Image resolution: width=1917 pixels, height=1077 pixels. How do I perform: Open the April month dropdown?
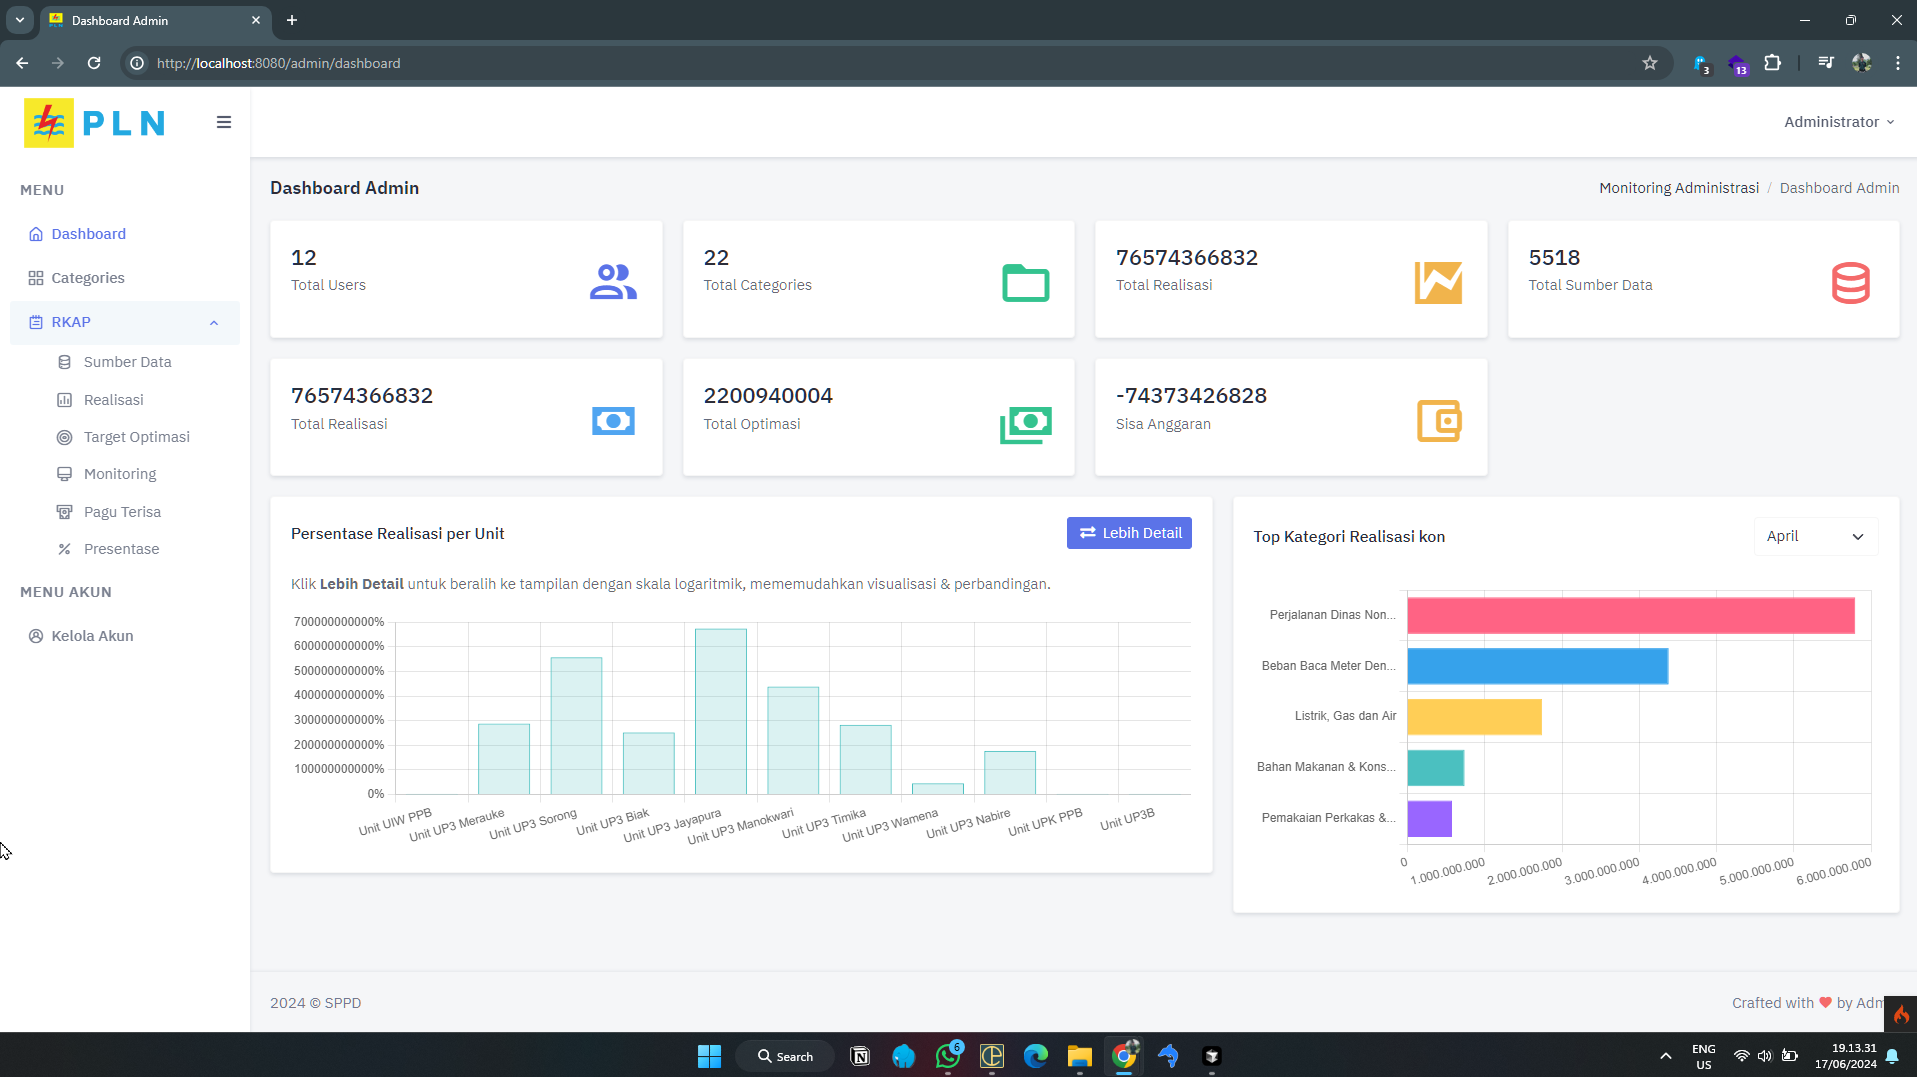coord(1815,536)
